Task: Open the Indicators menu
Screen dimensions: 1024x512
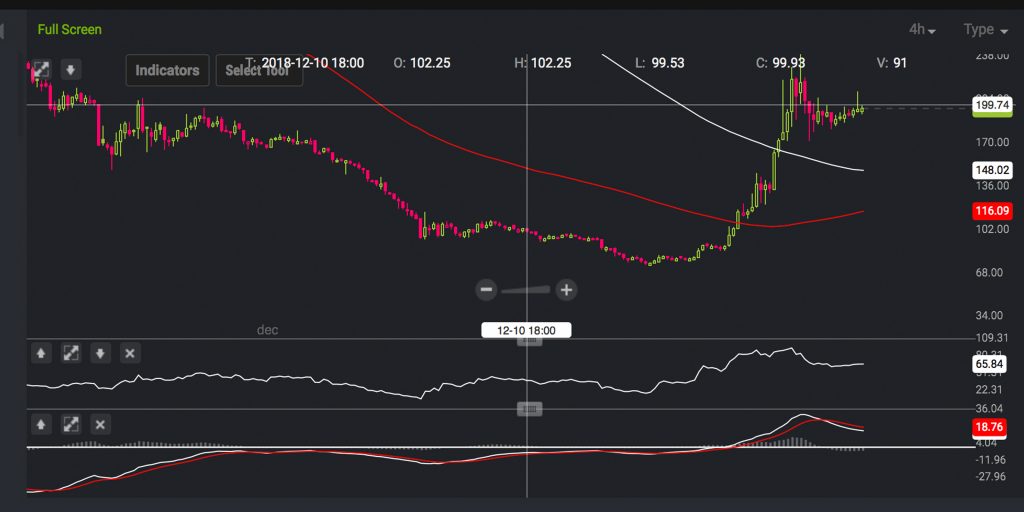Action: click(x=167, y=70)
